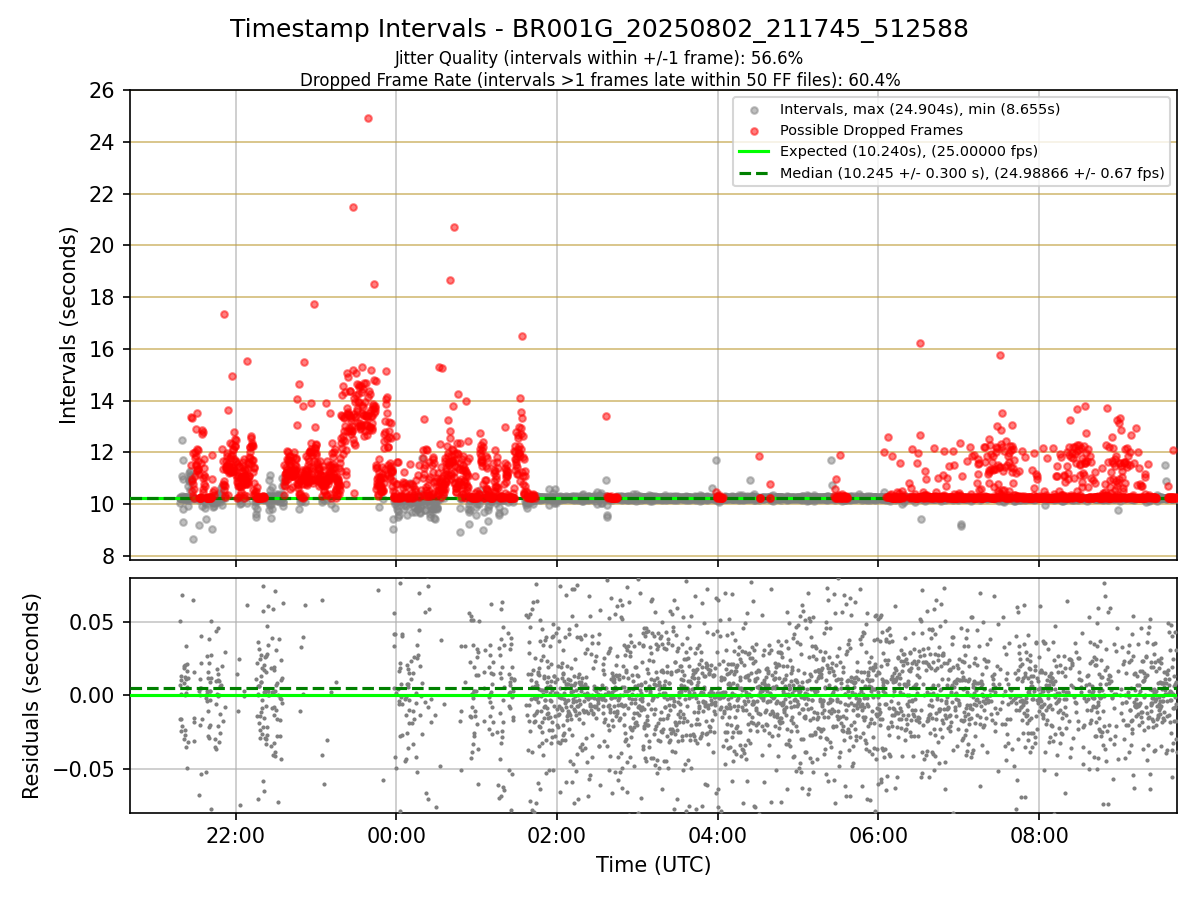The height and width of the screenshot is (900, 1200).
Task: Click the 'Intervals (seconds)' y-axis label
Action: pos(69,324)
